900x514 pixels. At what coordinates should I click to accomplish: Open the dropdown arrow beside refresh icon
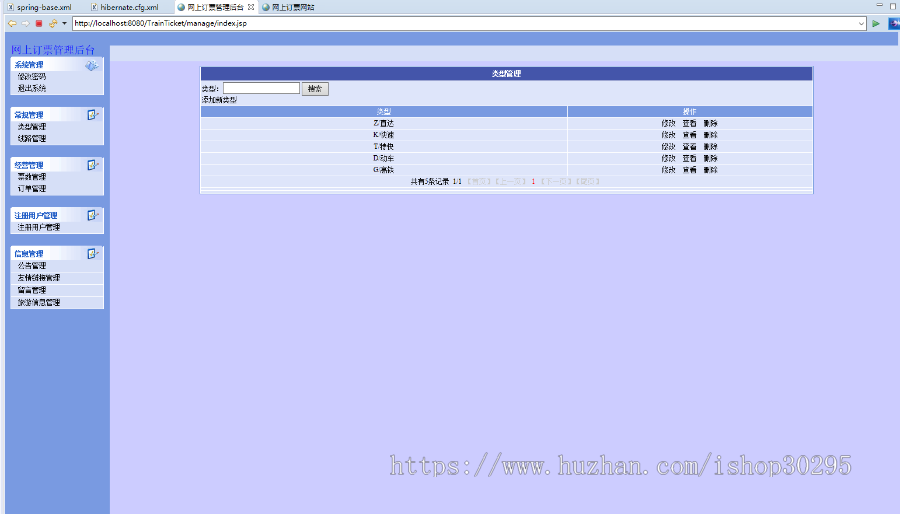click(x=64, y=24)
